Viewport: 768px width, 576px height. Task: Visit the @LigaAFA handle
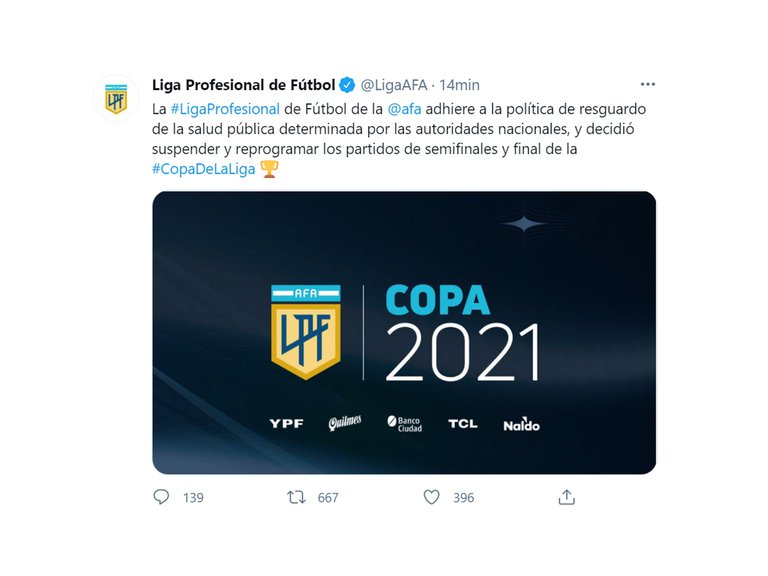pyautogui.click(x=394, y=85)
